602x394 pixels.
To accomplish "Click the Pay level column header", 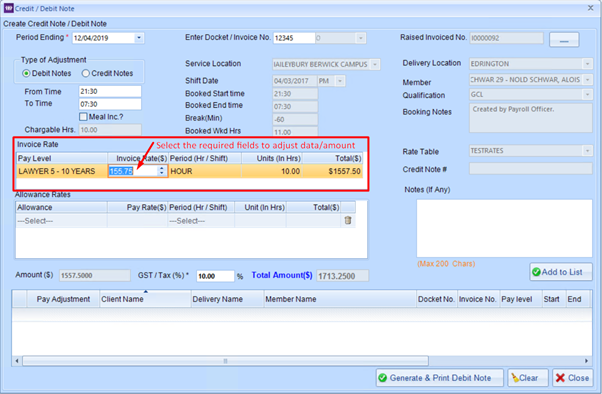I will (521, 299).
